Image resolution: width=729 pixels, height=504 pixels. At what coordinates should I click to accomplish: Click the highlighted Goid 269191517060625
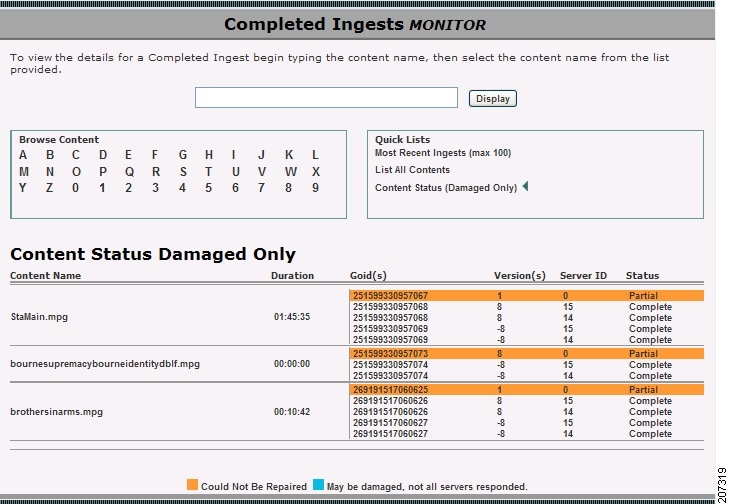[x=390, y=390]
